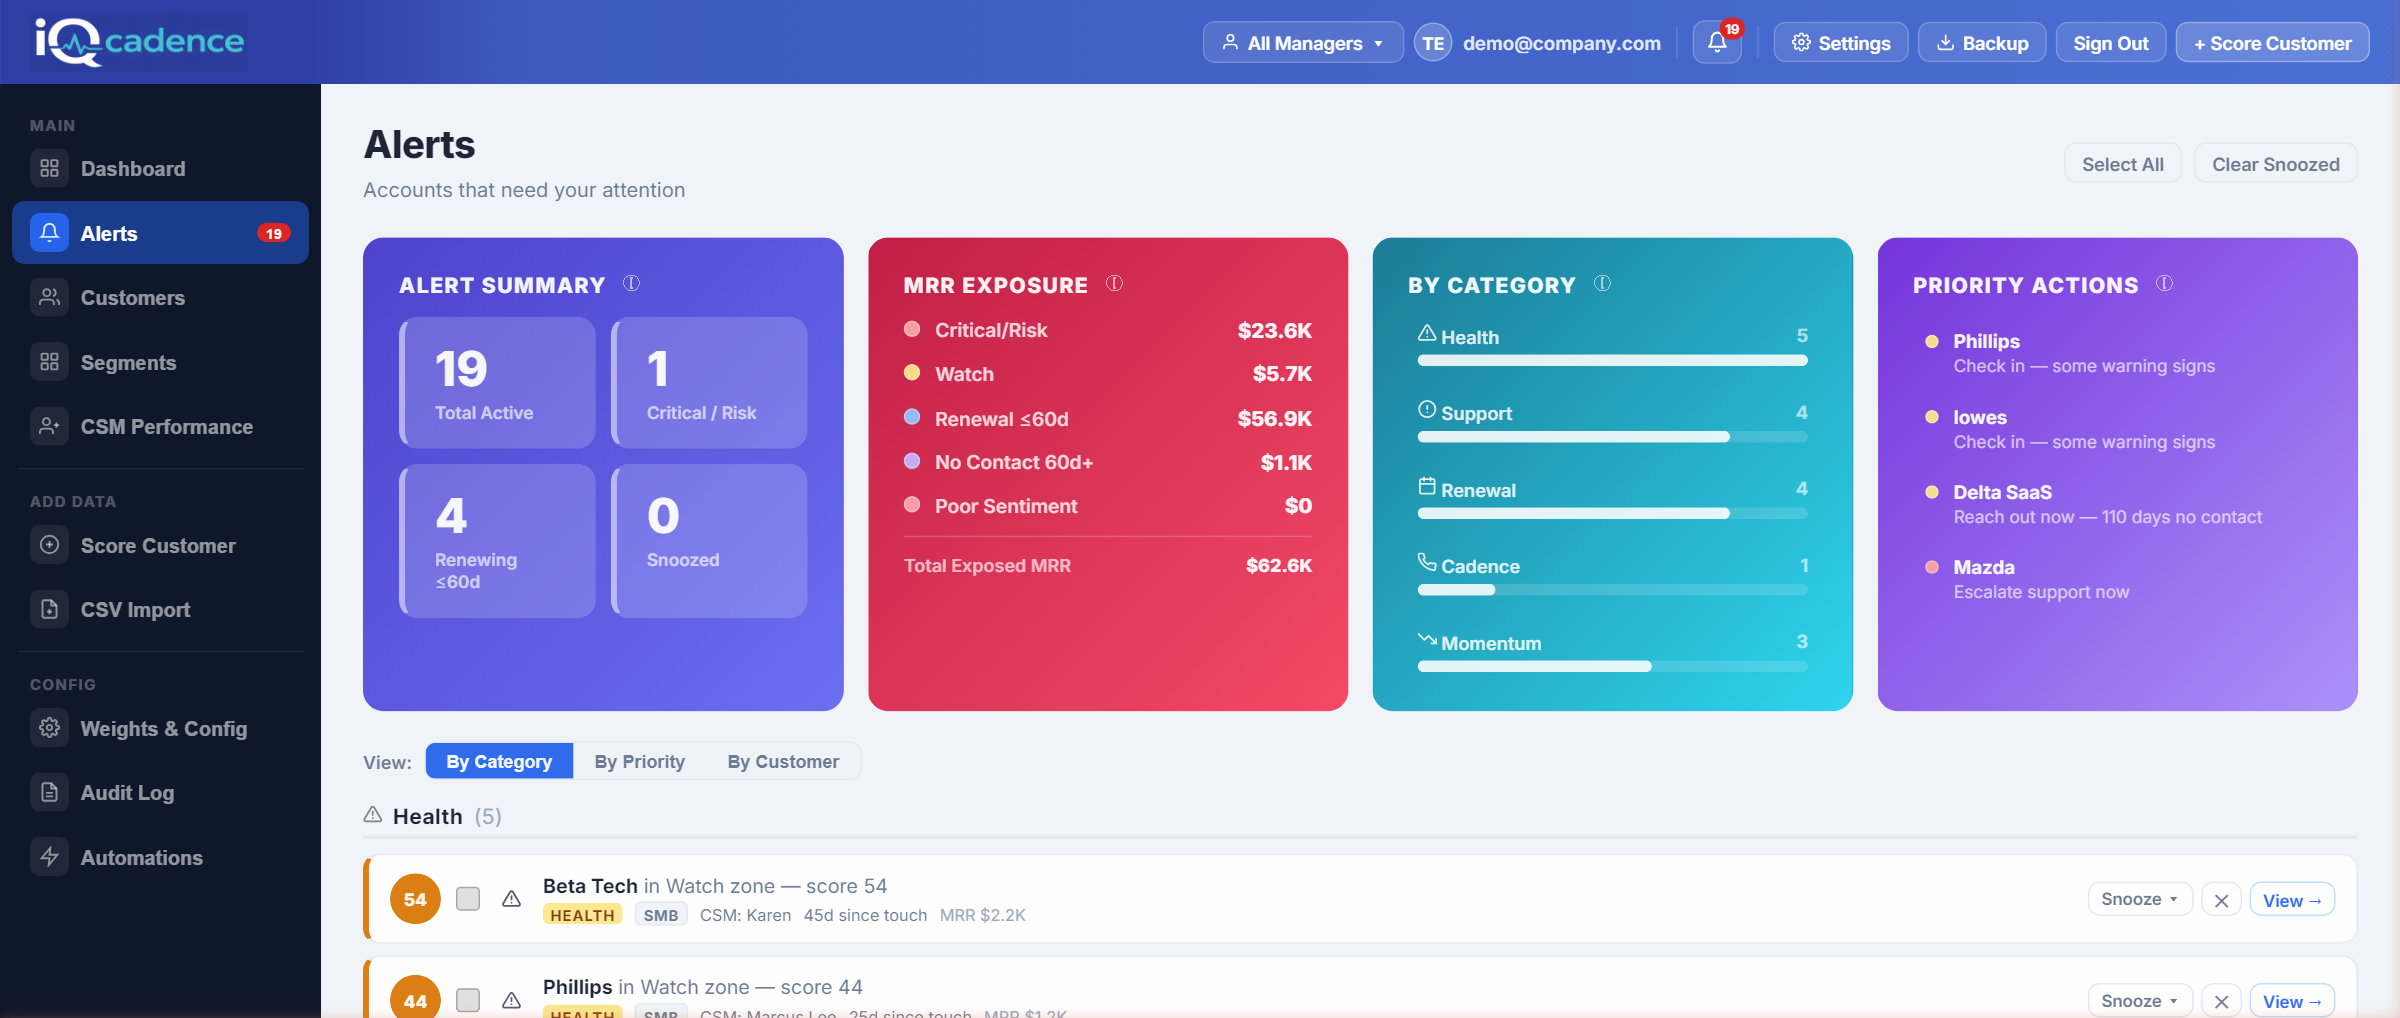
Task: Click the Automations lightning icon
Action: click(x=49, y=857)
